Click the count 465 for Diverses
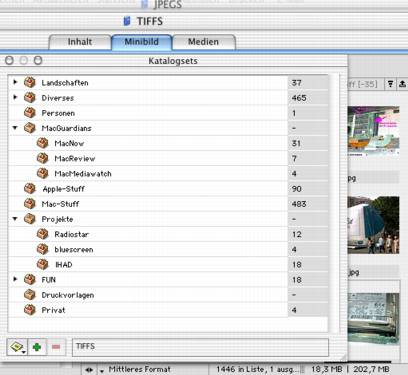408x375 pixels. coord(299,98)
